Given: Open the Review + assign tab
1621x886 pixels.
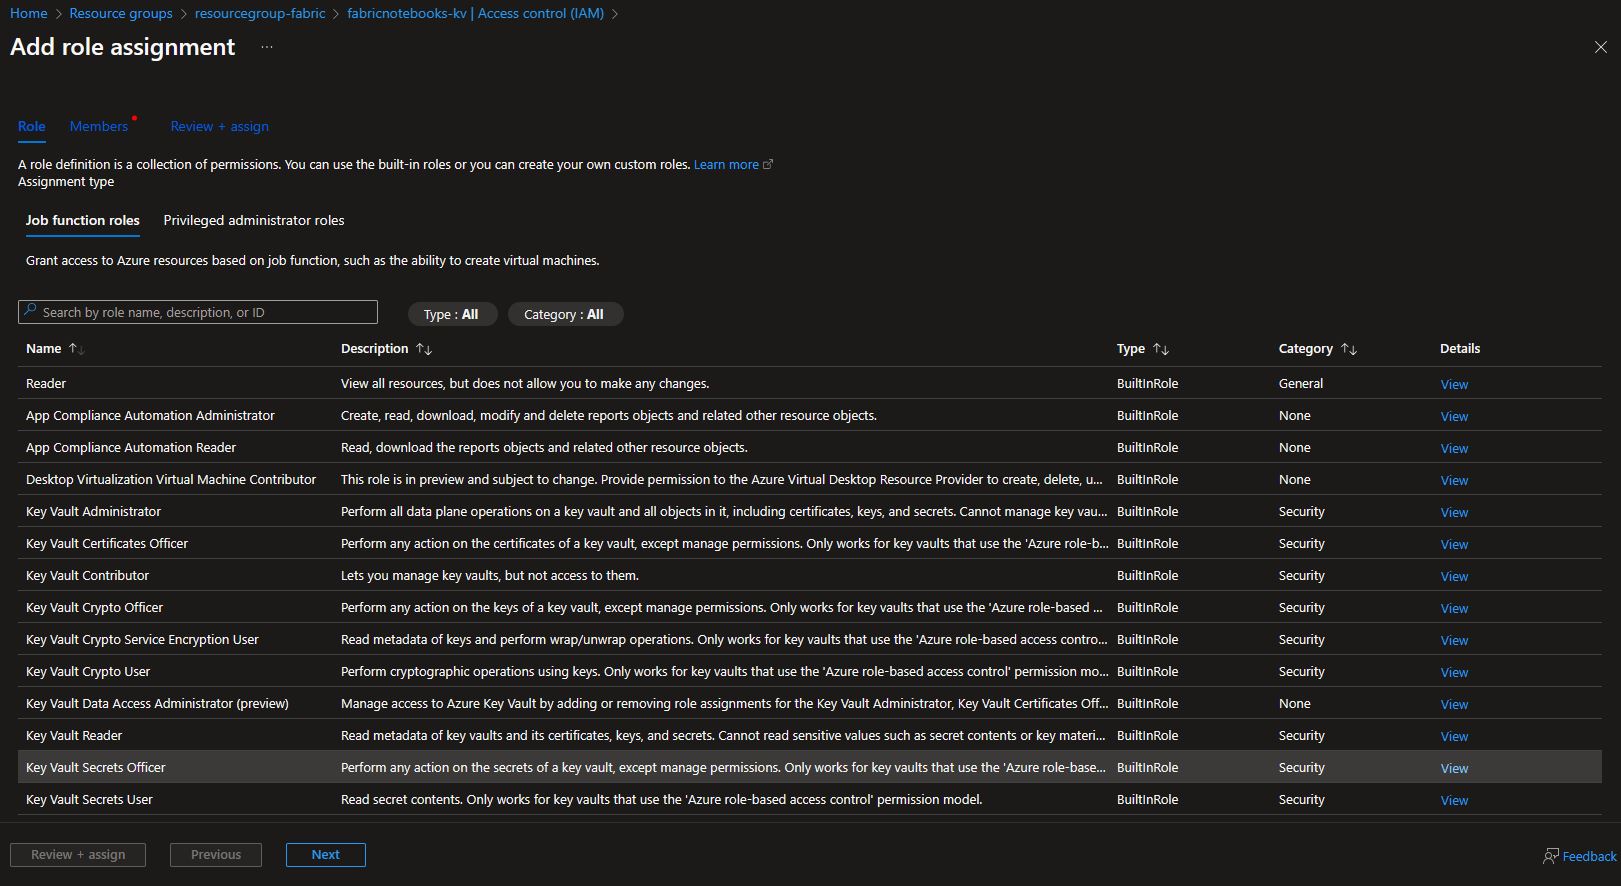Looking at the screenshot, I should click(219, 126).
